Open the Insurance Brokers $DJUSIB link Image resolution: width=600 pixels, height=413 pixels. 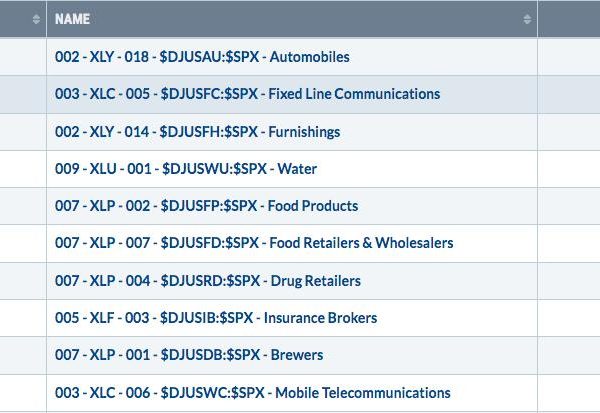tap(216, 318)
